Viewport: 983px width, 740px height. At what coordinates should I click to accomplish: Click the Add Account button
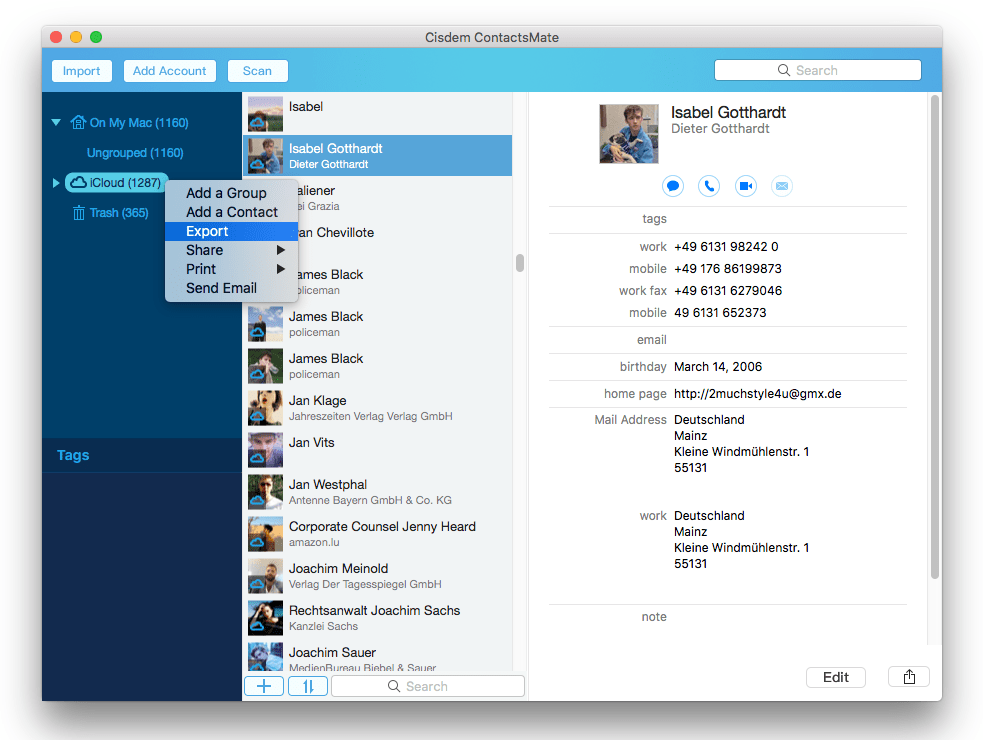coord(169,71)
